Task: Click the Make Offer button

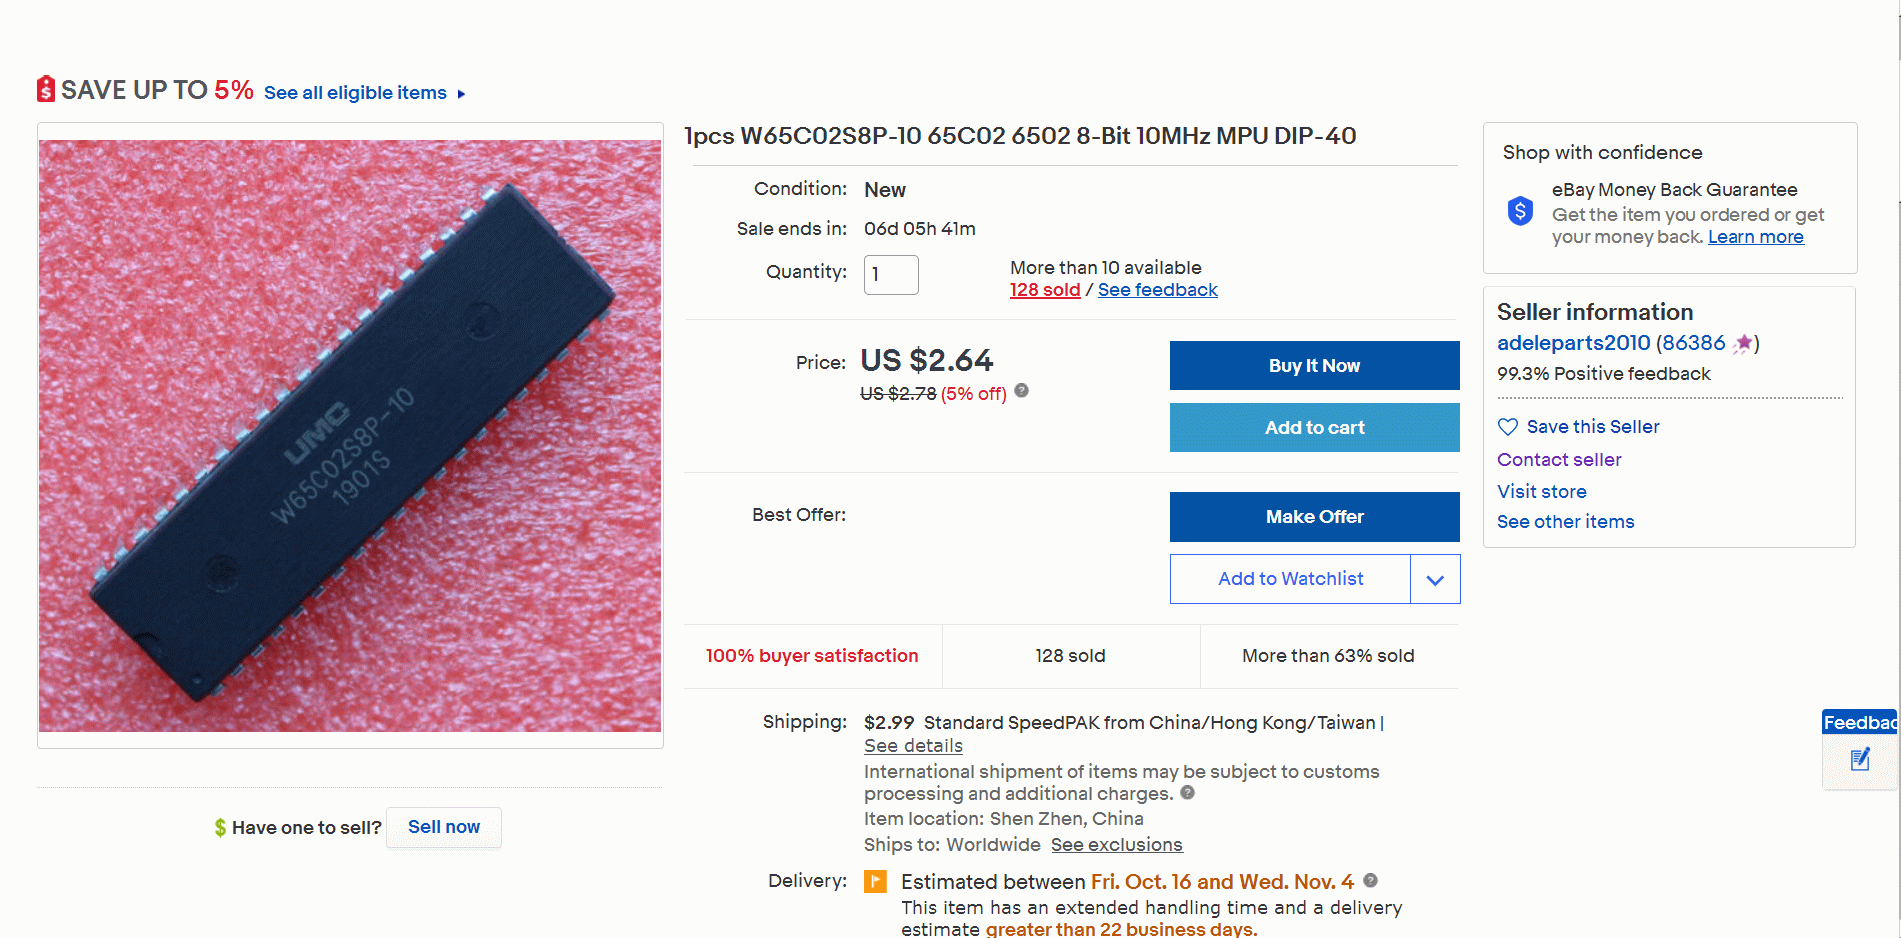Action: [1314, 517]
